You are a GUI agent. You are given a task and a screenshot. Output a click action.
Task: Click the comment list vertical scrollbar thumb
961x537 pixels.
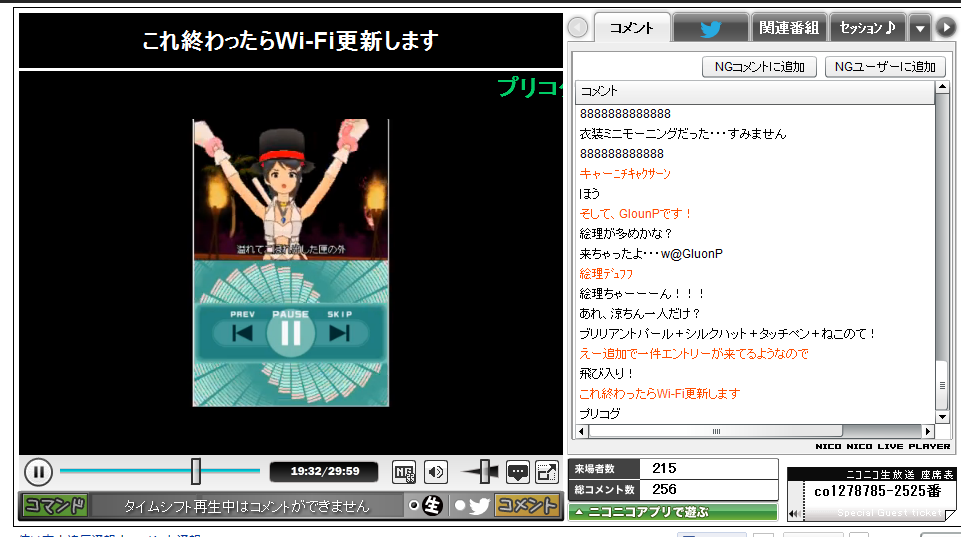[942, 385]
